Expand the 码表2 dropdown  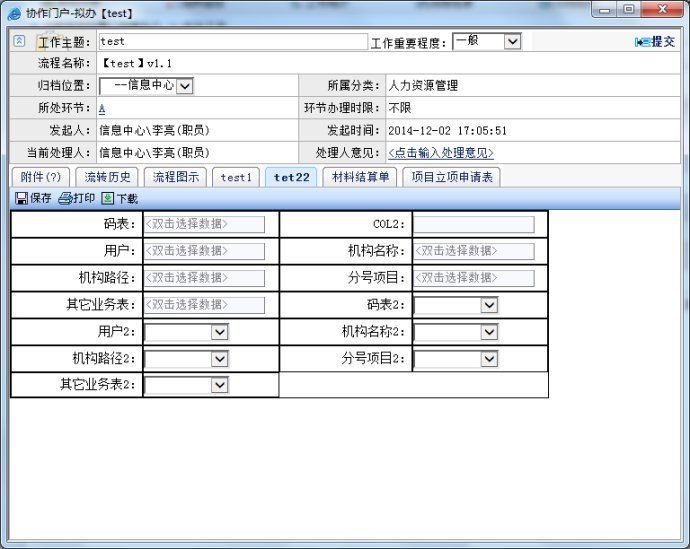coord(456,305)
